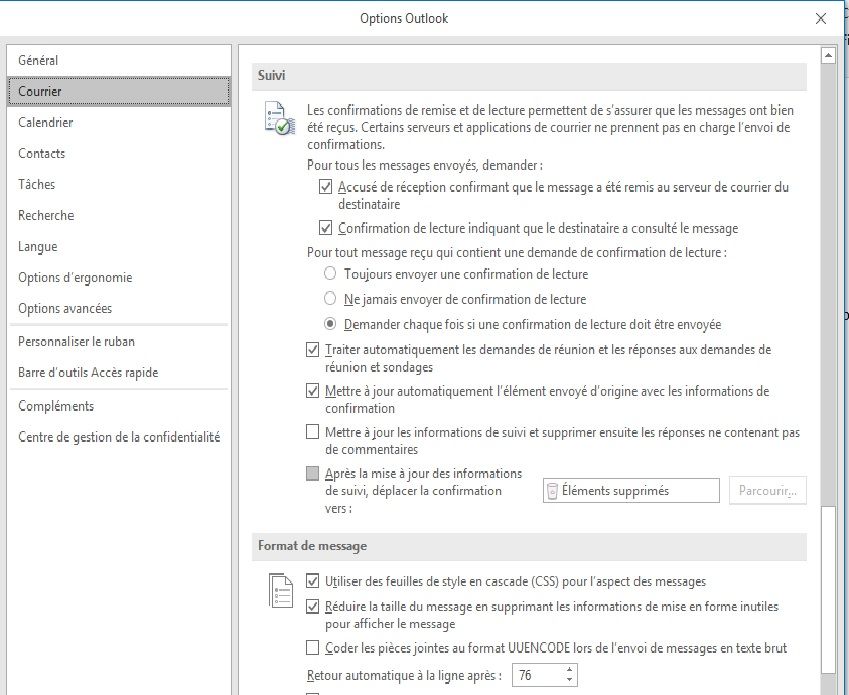Click the vertical scrollbar thumb
The width and height of the screenshot is (849, 695).
[x=828, y=590]
